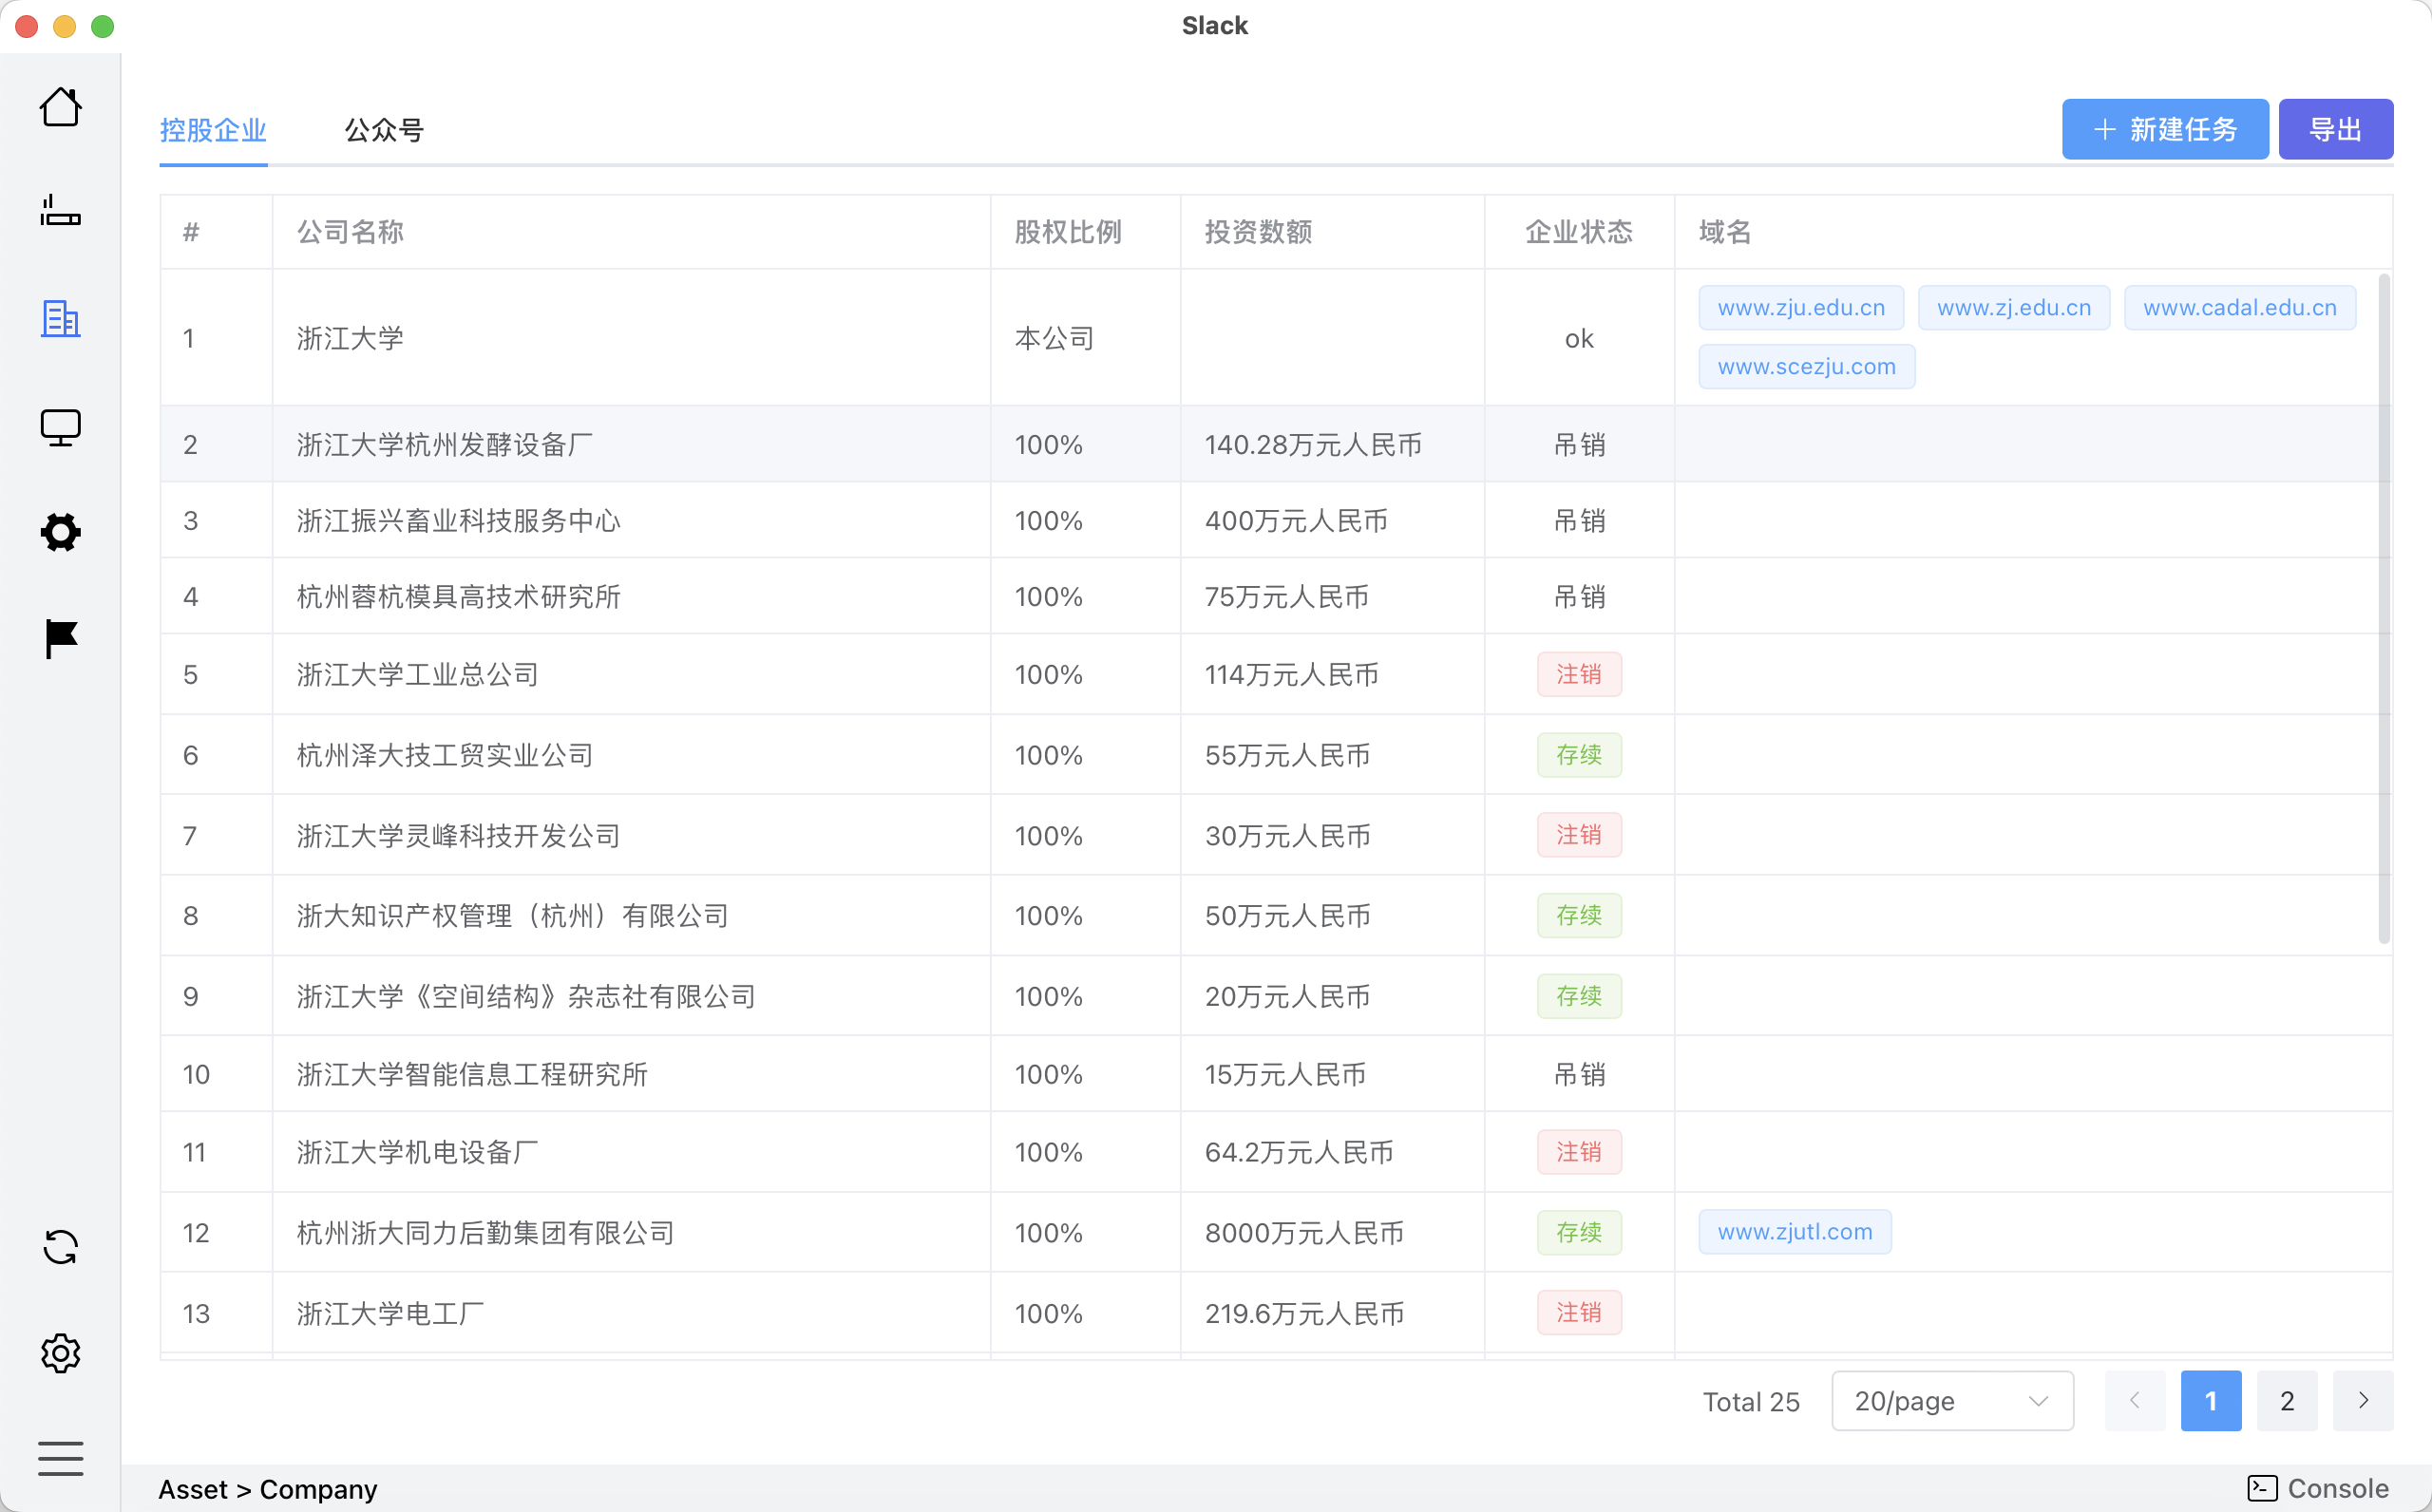Open the home icon in sidebar
This screenshot has height=1512, width=2432.
(60, 106)
